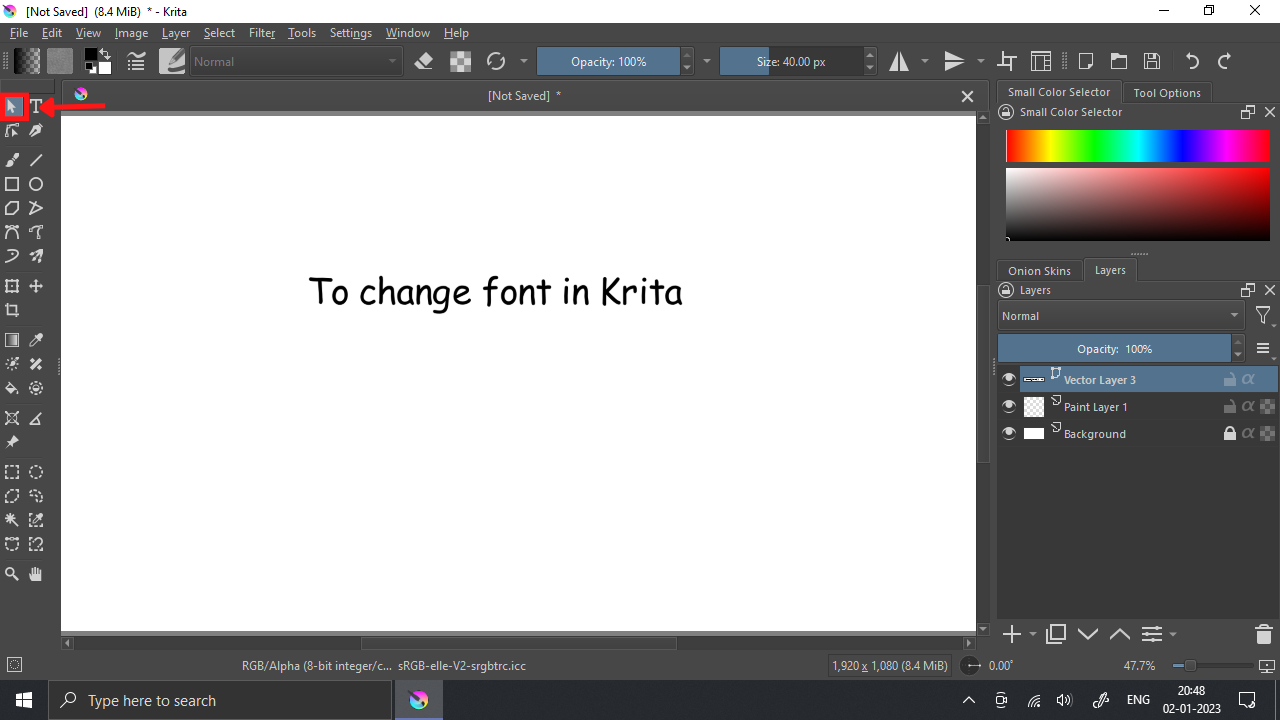Viewport: 1280px width, 720px height.
Task: Create a new document from toolbar
Action: pyautogui.click(x=1085, y=61)
